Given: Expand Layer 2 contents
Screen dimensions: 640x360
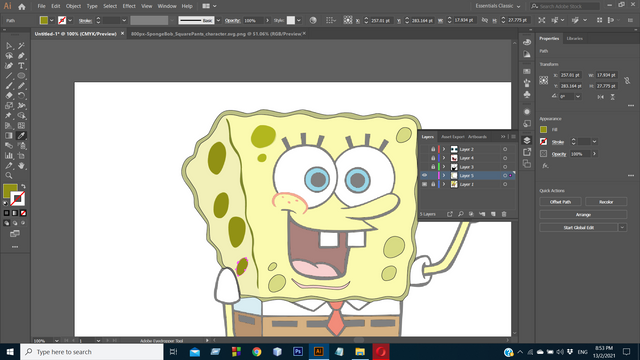Looking at the screenshot, I should coord(444,149).
